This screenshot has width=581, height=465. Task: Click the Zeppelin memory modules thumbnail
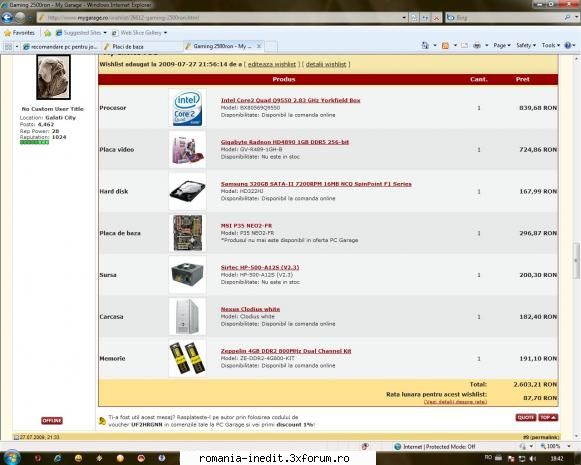187,359
